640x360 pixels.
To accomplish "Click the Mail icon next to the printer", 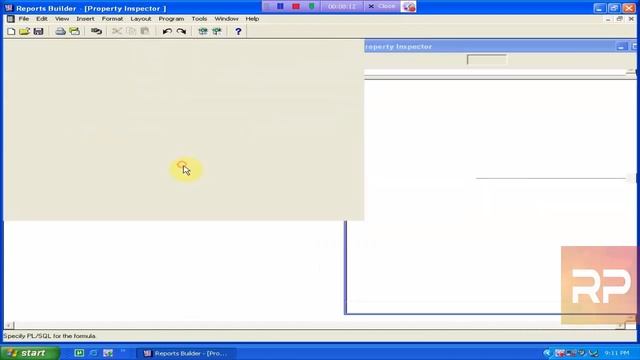I will coord(74,31).
